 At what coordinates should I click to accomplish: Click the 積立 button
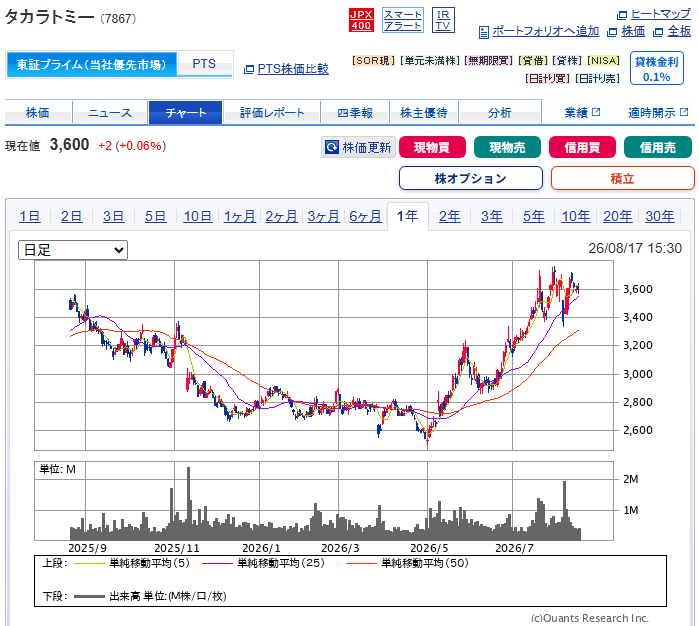point(623,178)
